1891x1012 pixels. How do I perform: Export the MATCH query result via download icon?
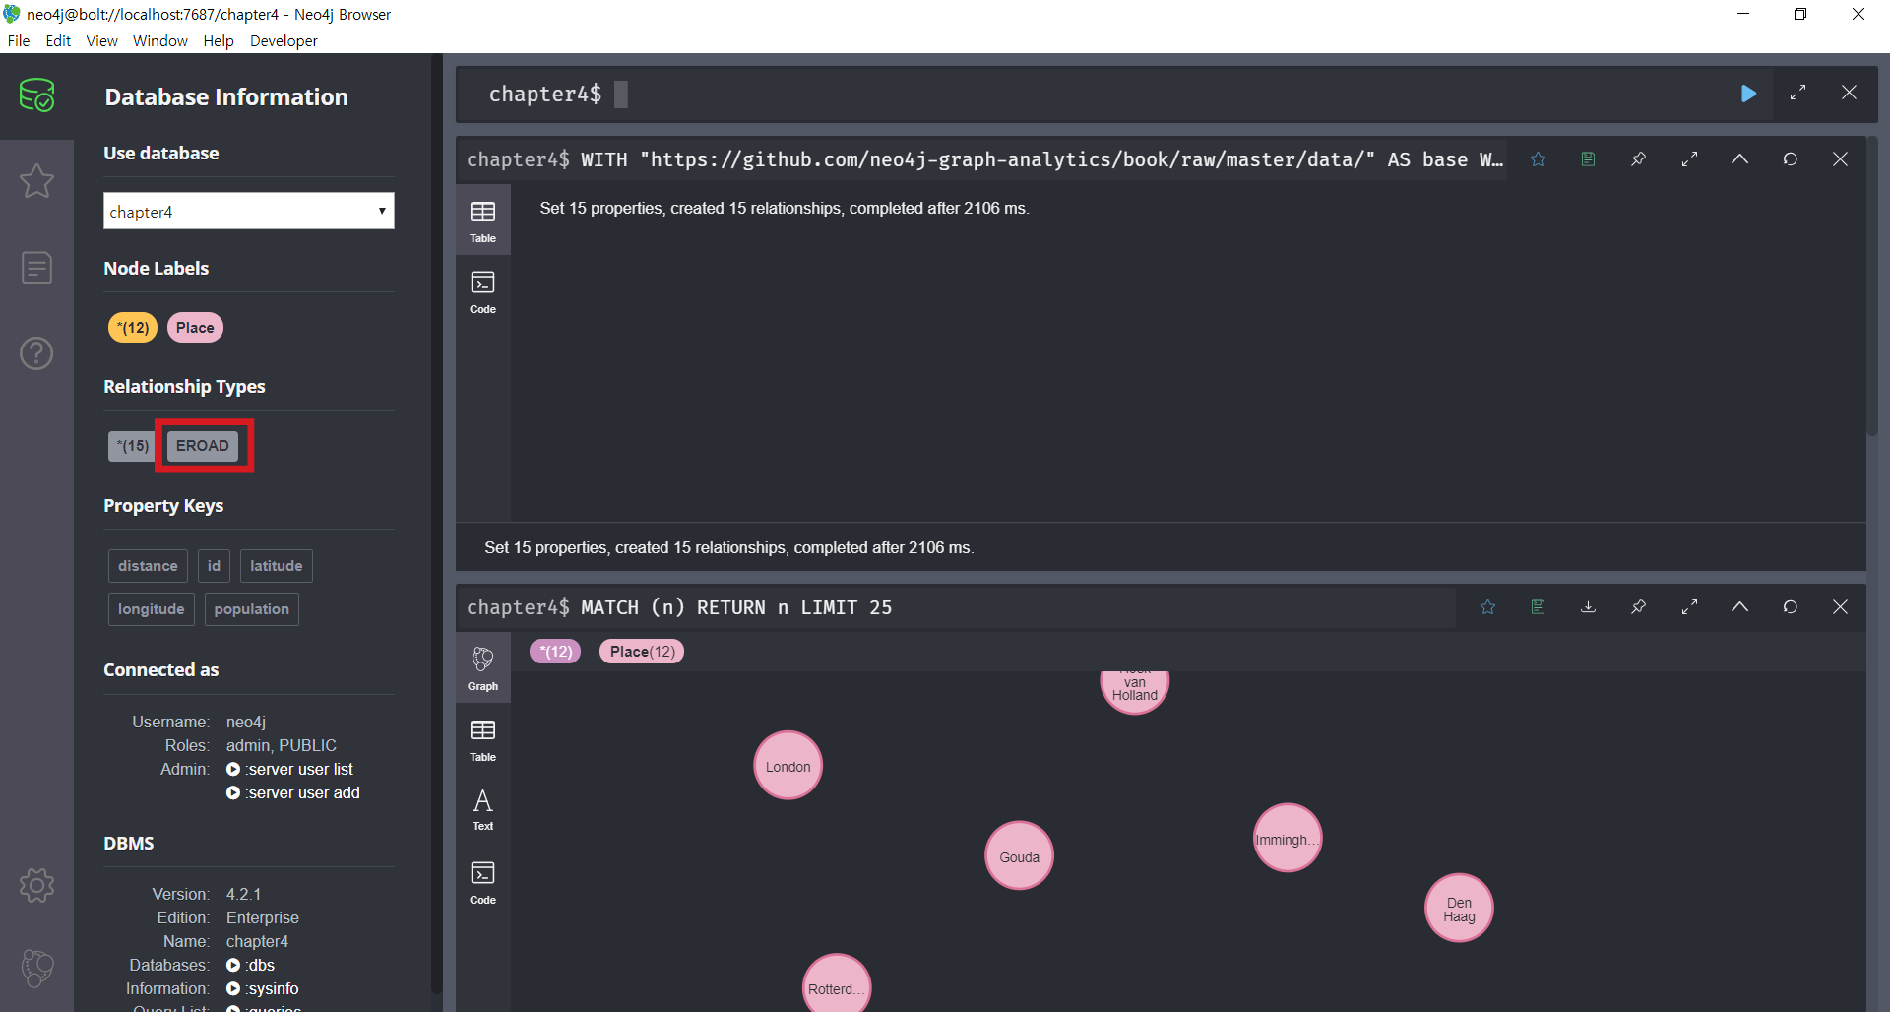coord(1588,606)
